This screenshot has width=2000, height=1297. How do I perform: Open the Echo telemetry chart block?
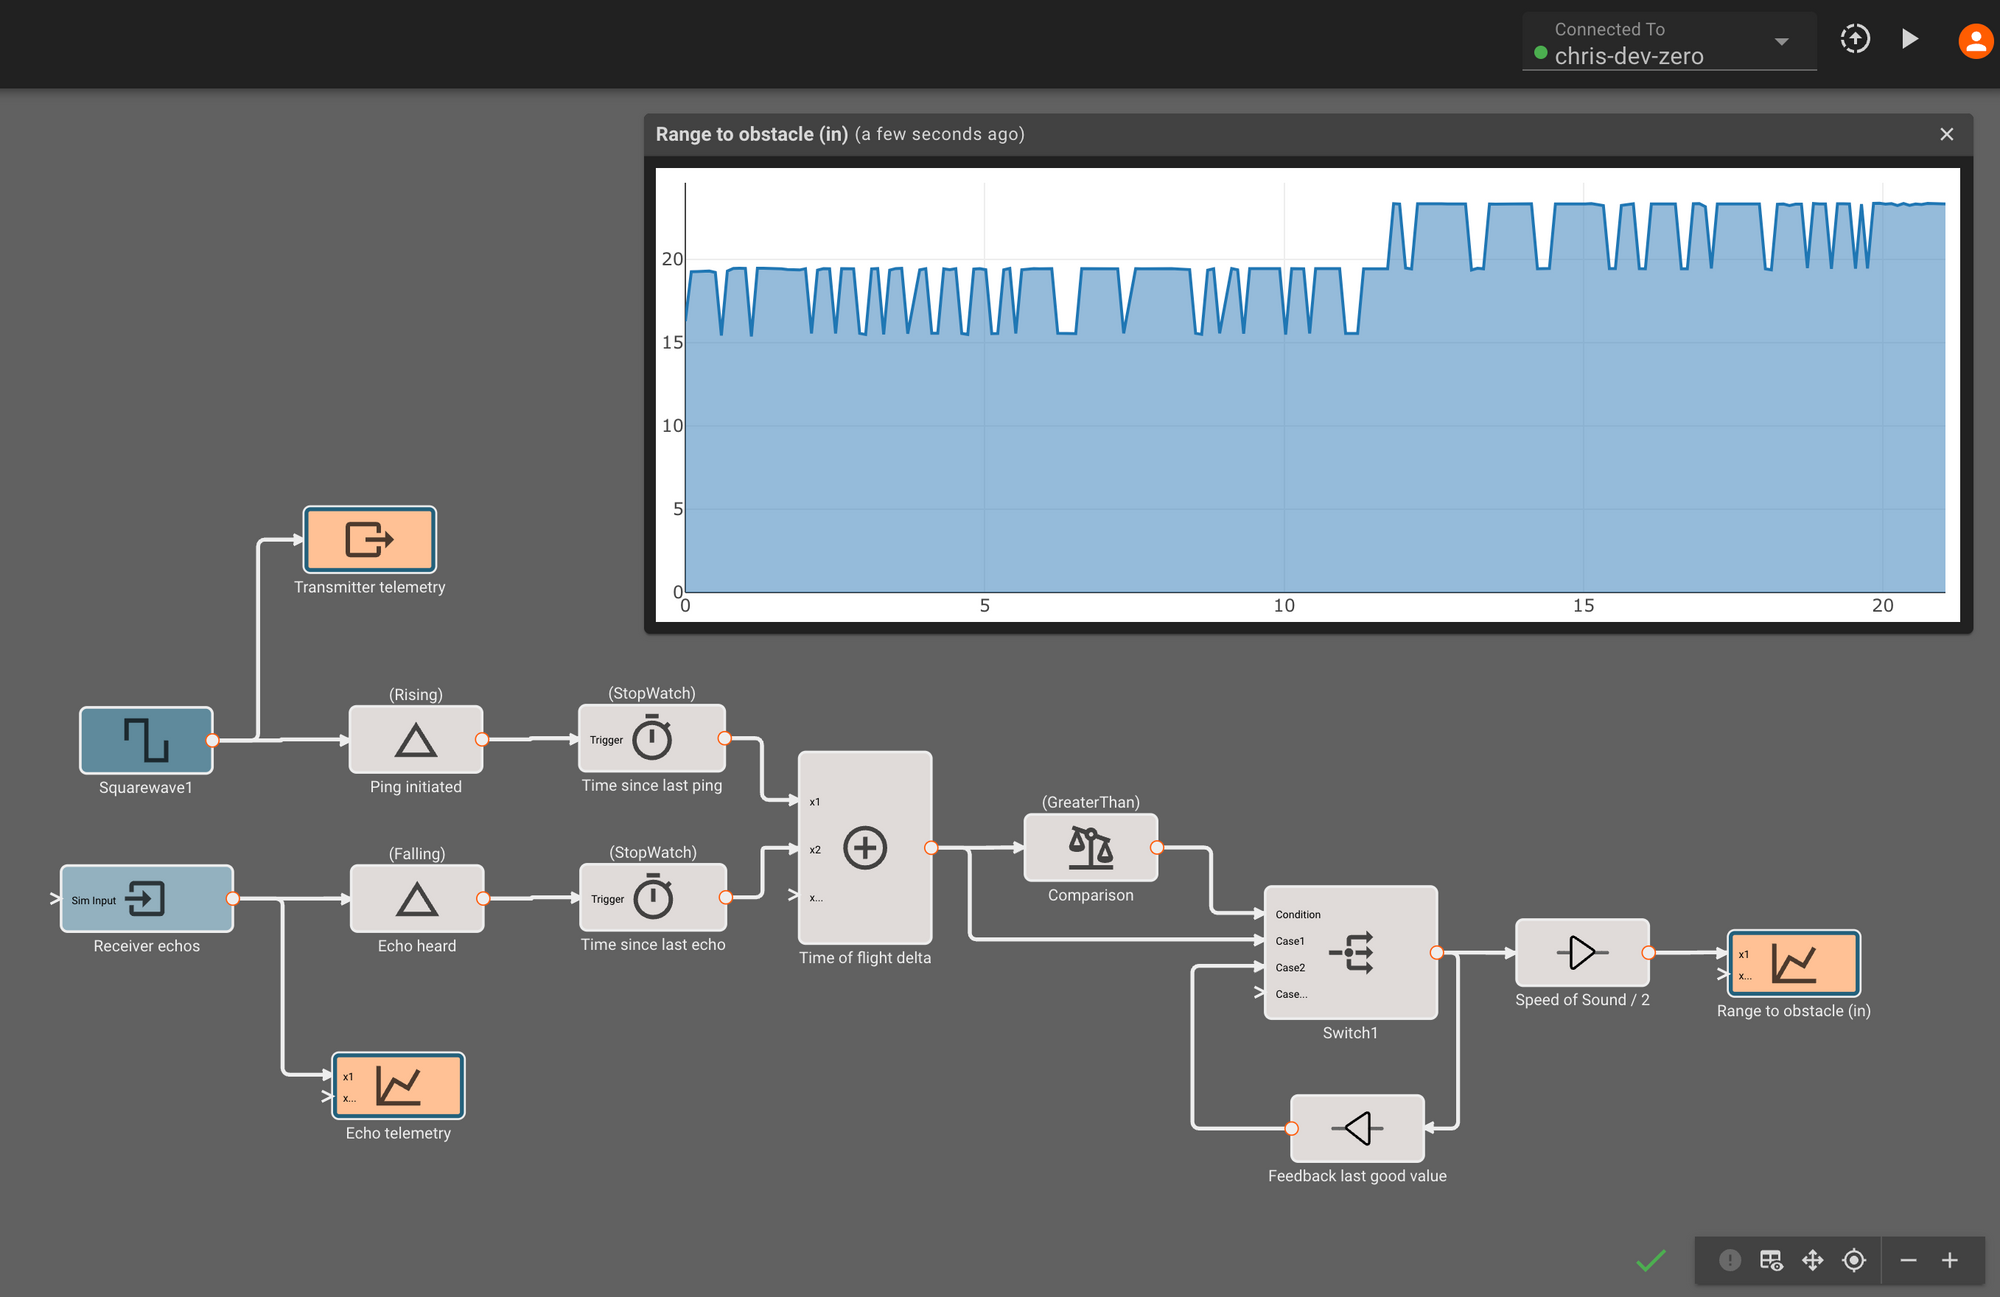pyautogui.click(x=398, y=1085)
